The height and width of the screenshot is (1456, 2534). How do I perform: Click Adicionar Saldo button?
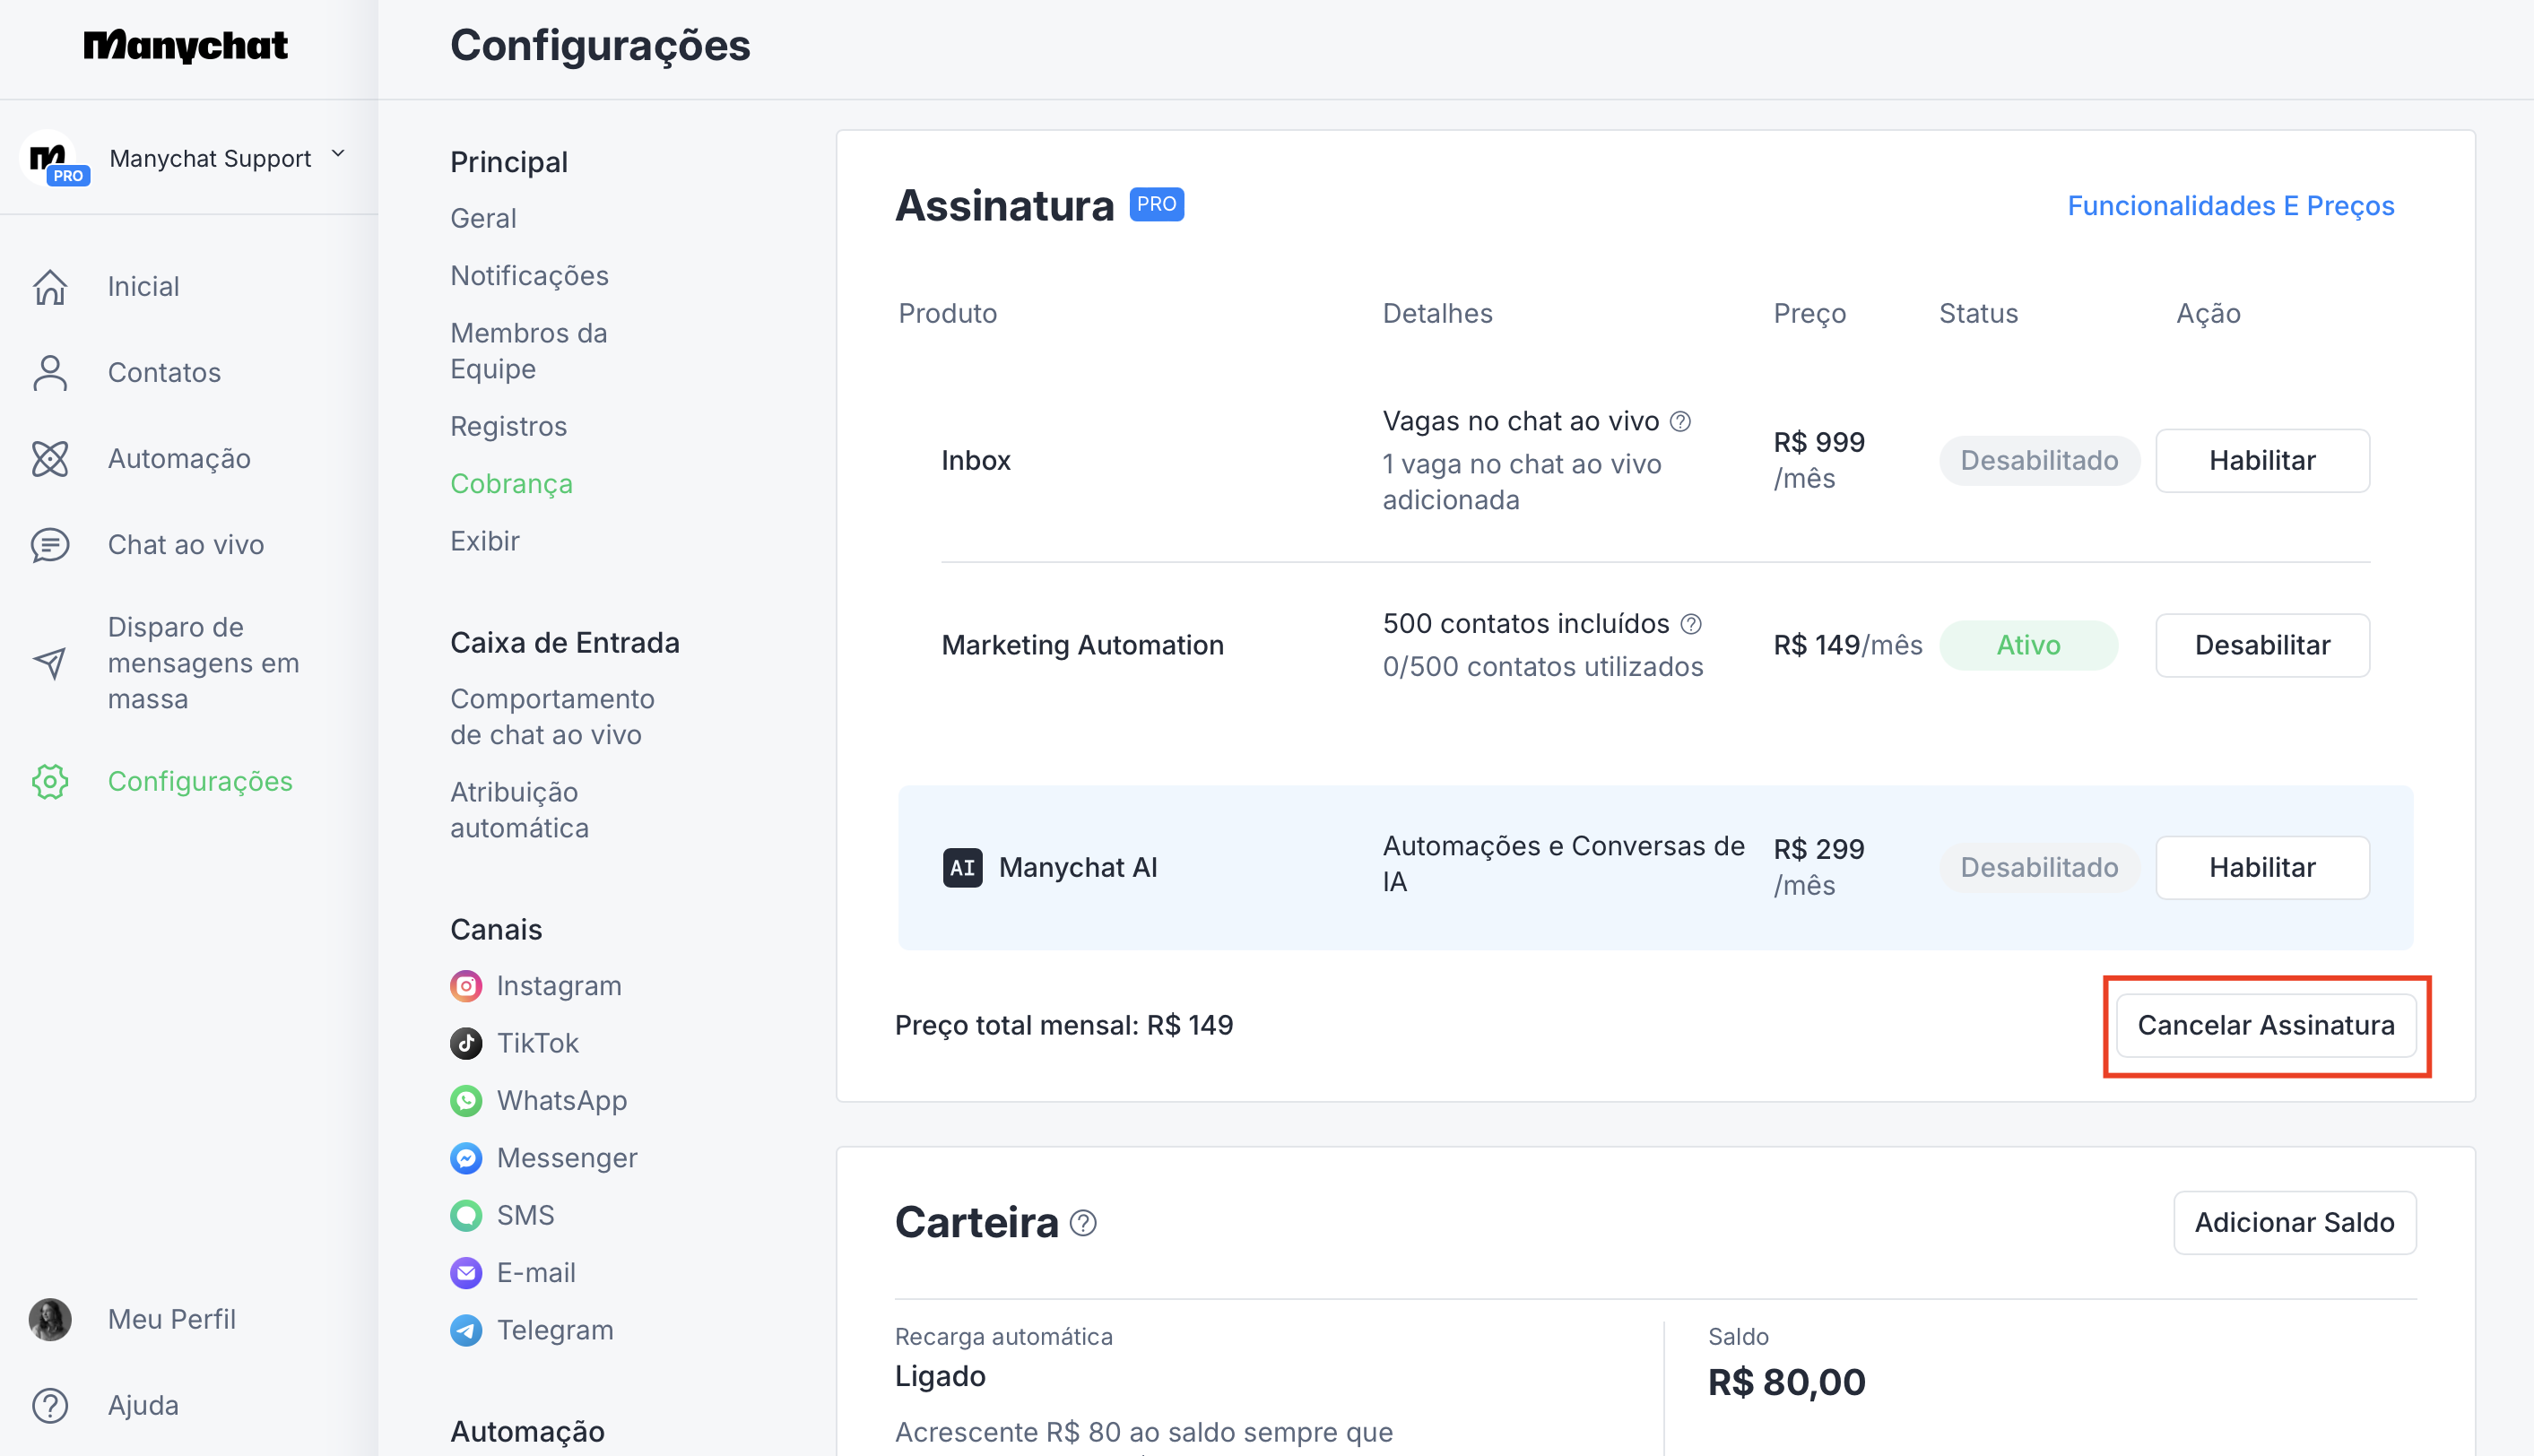coord(2294,1223)
